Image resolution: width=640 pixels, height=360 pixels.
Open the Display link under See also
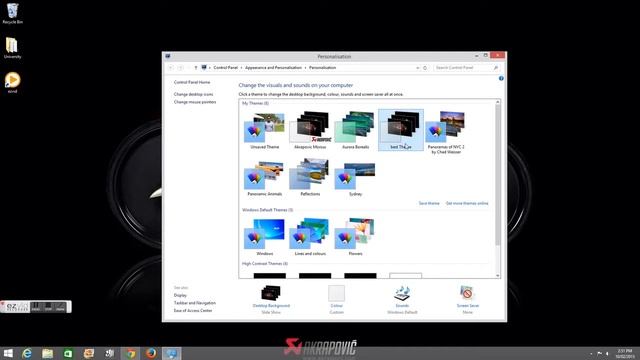180,295
